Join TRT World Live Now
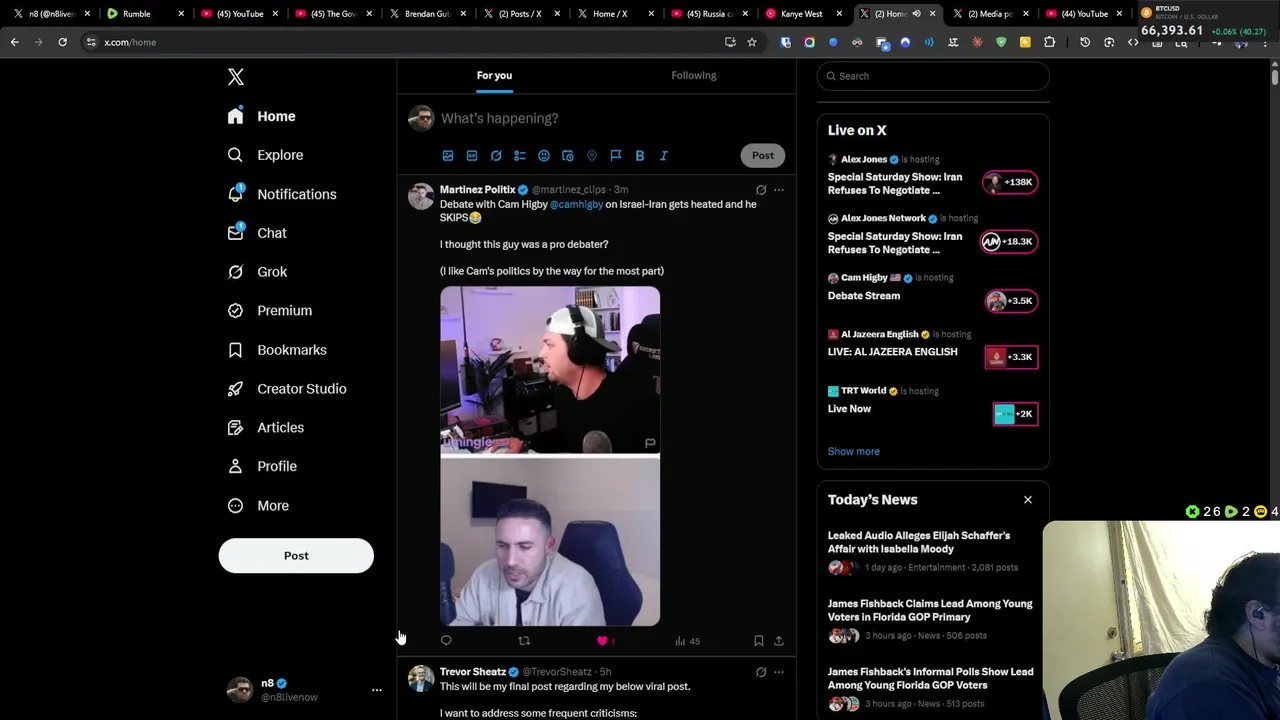This screenshot has width=1280, height=720. coord(1015,414)
